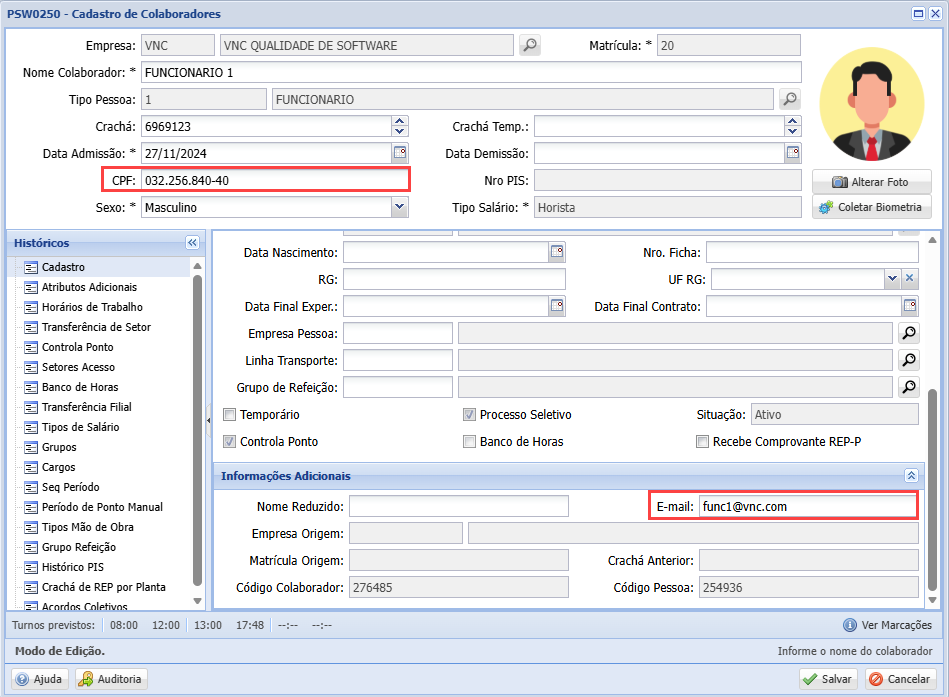Open Tipos de Salário history

click(80, 427)
